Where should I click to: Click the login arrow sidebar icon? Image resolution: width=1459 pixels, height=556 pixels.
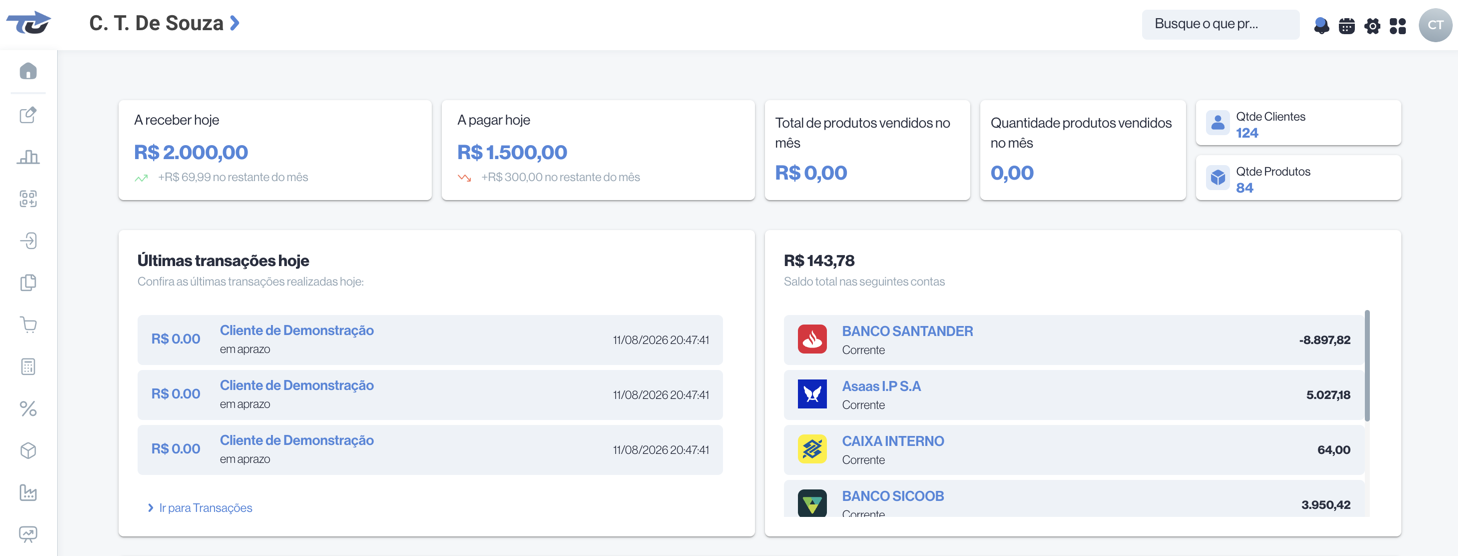(28, 241)
